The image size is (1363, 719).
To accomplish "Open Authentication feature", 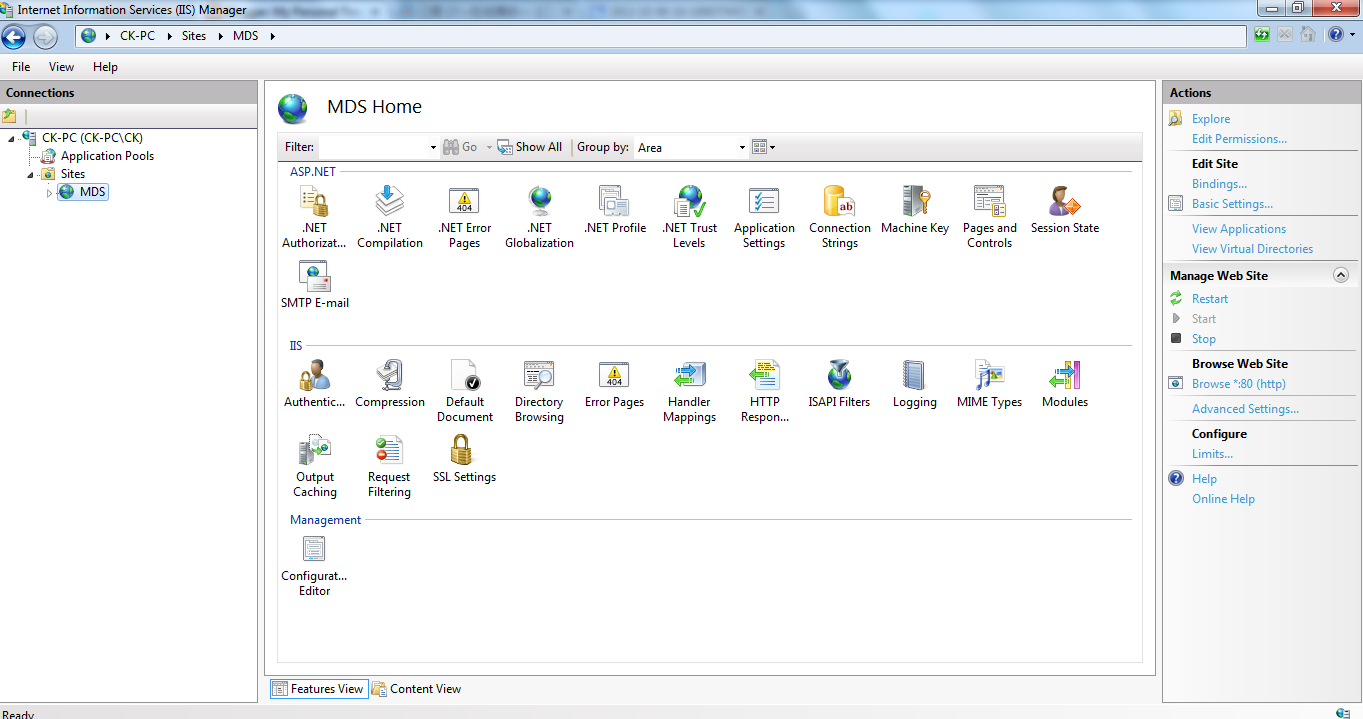I will (315, 384).
